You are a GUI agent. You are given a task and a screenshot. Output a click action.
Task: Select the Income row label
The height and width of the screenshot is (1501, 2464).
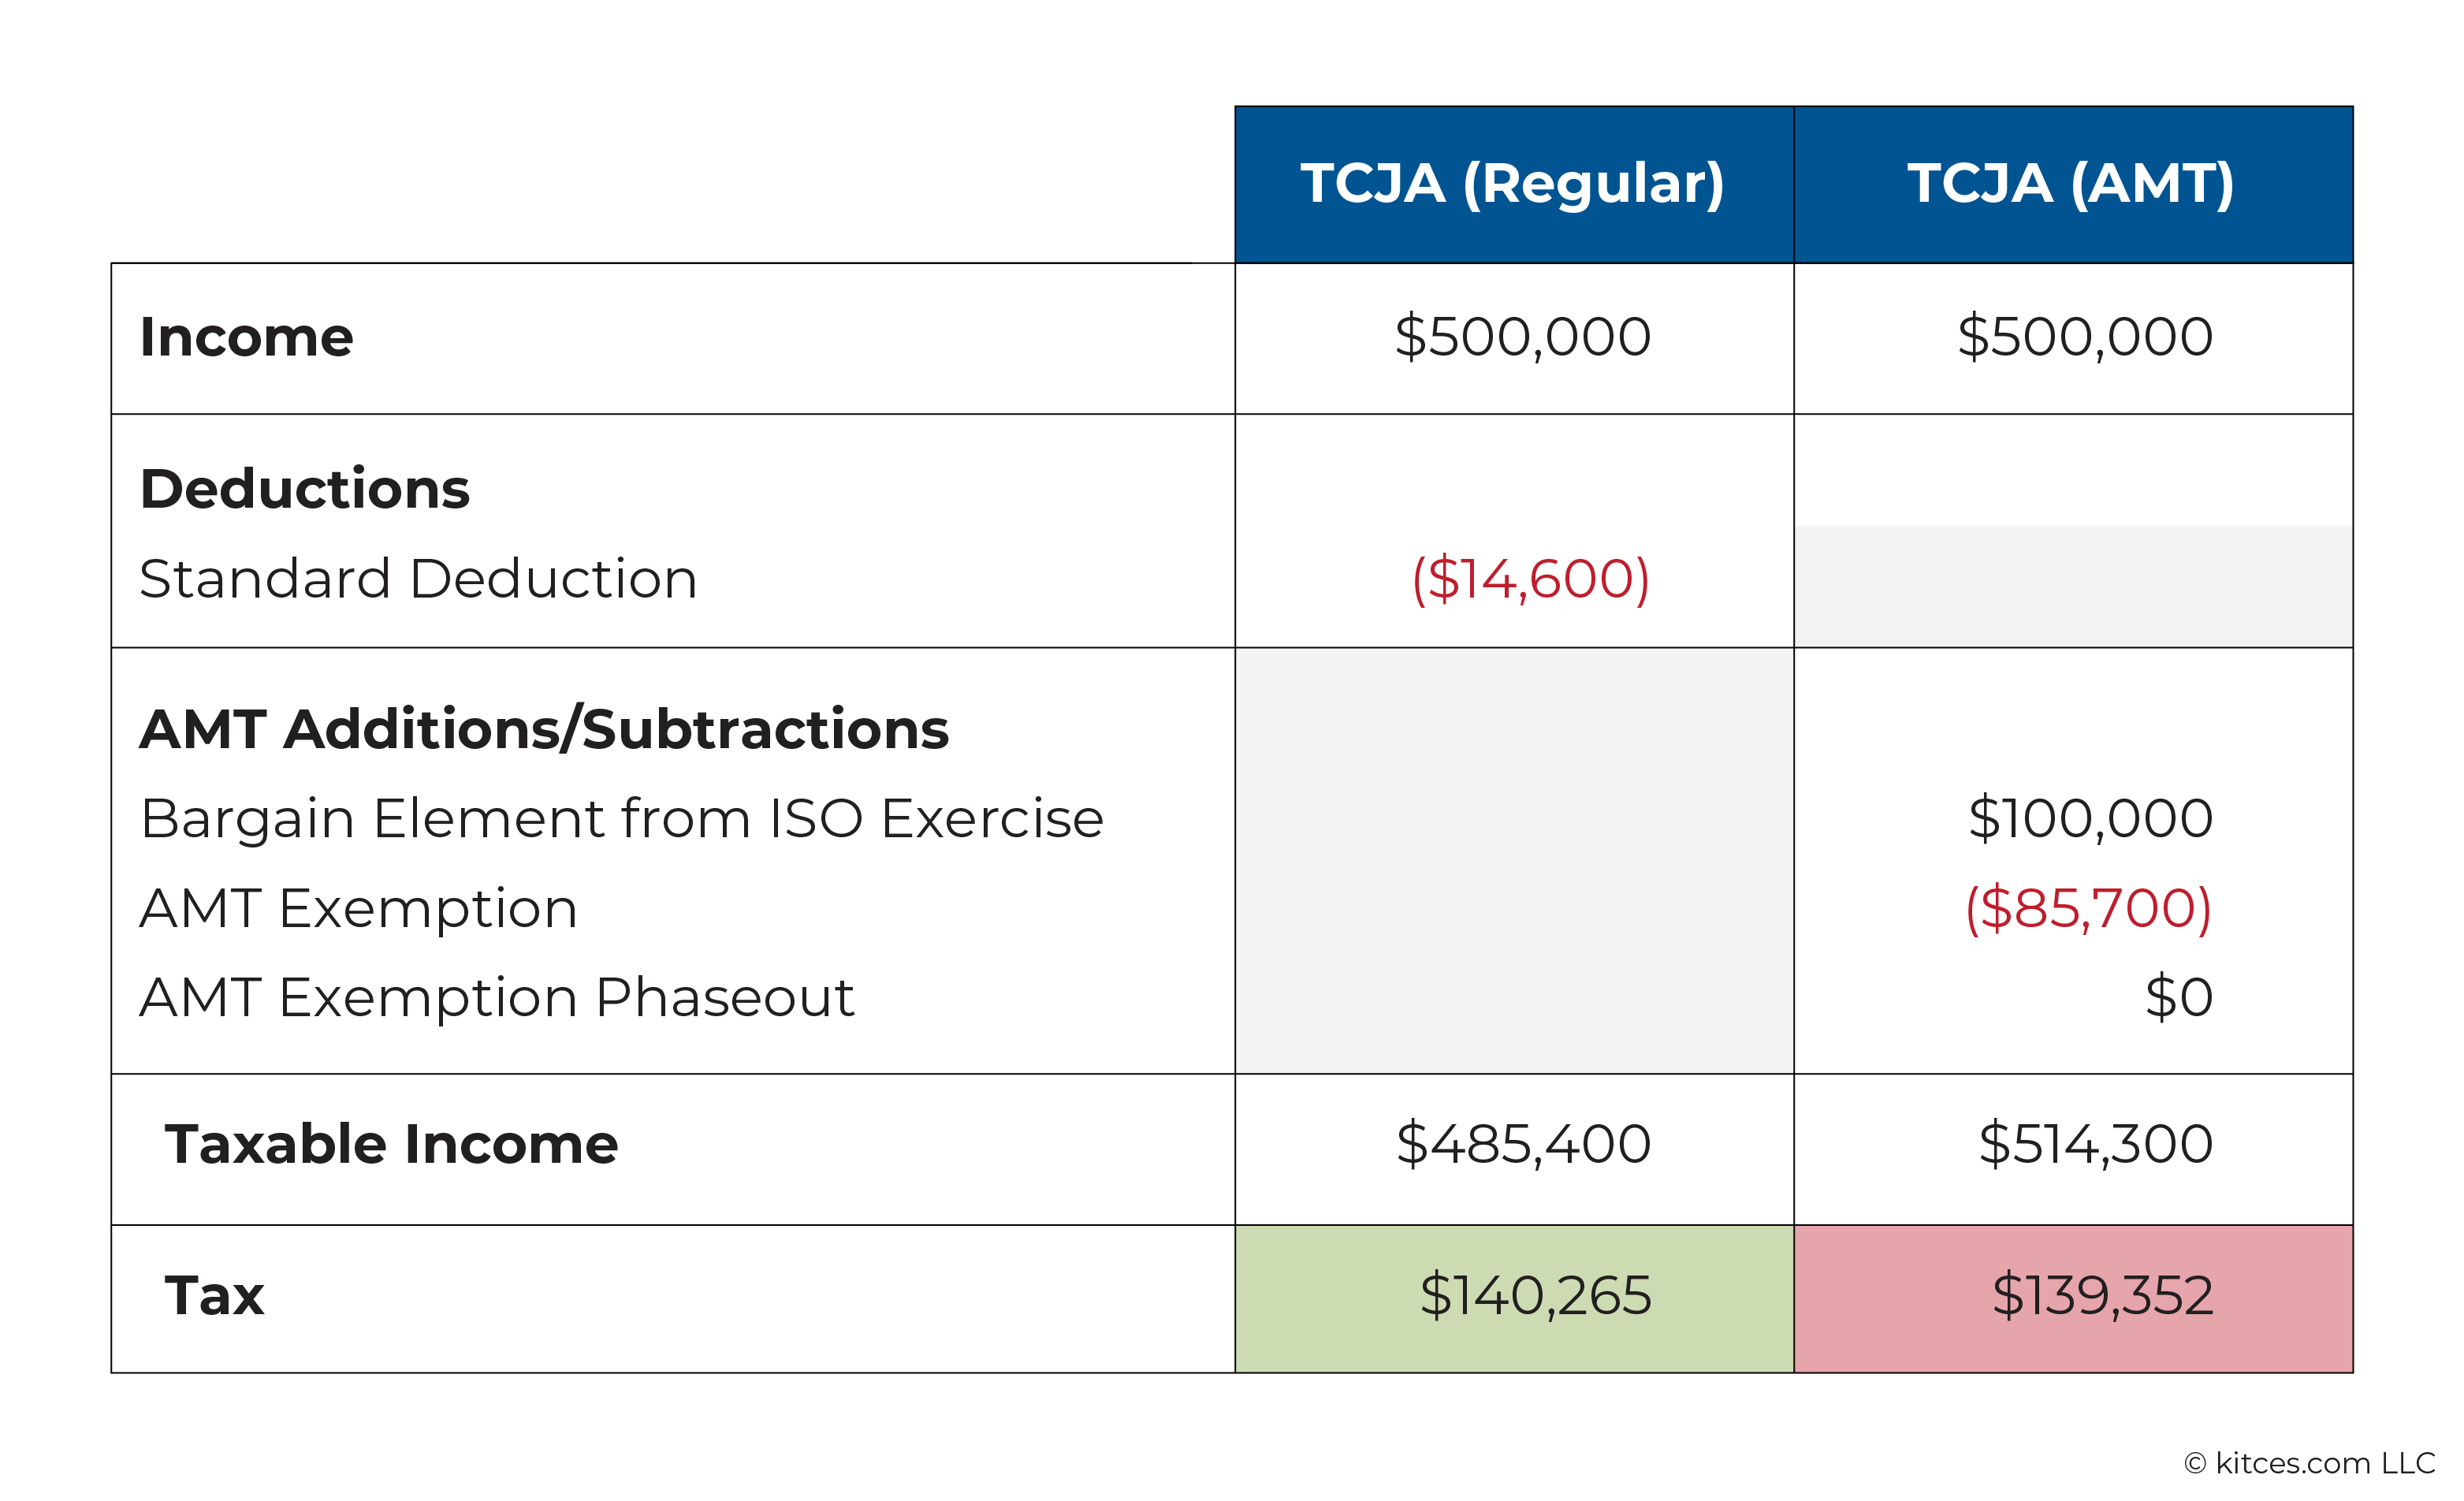point(246,337)
